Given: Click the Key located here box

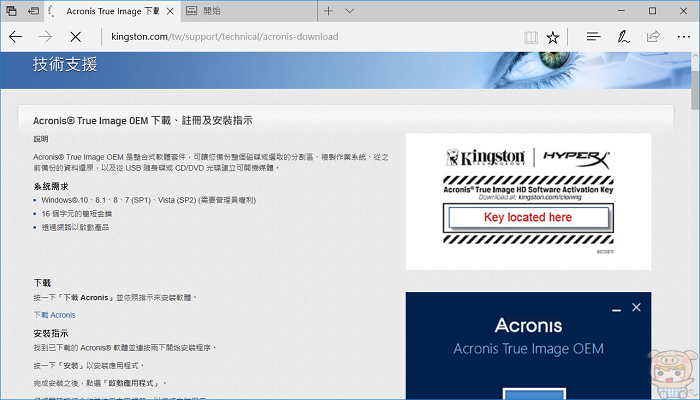Looking at the screenshot, I should coord(528,217).
